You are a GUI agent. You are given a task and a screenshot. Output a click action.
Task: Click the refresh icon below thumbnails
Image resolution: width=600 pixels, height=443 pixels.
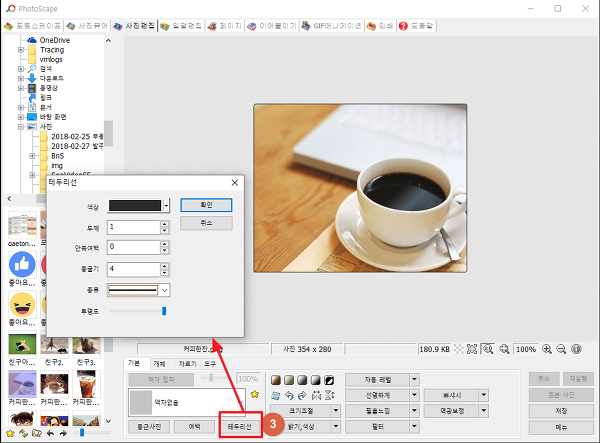[23, 433]
